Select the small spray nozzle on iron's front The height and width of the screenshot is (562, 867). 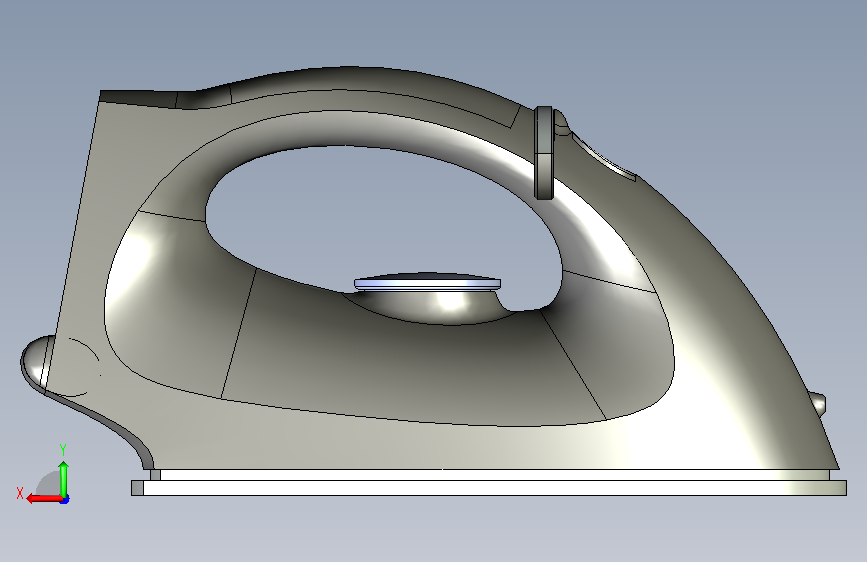click(x=818, y=403)
